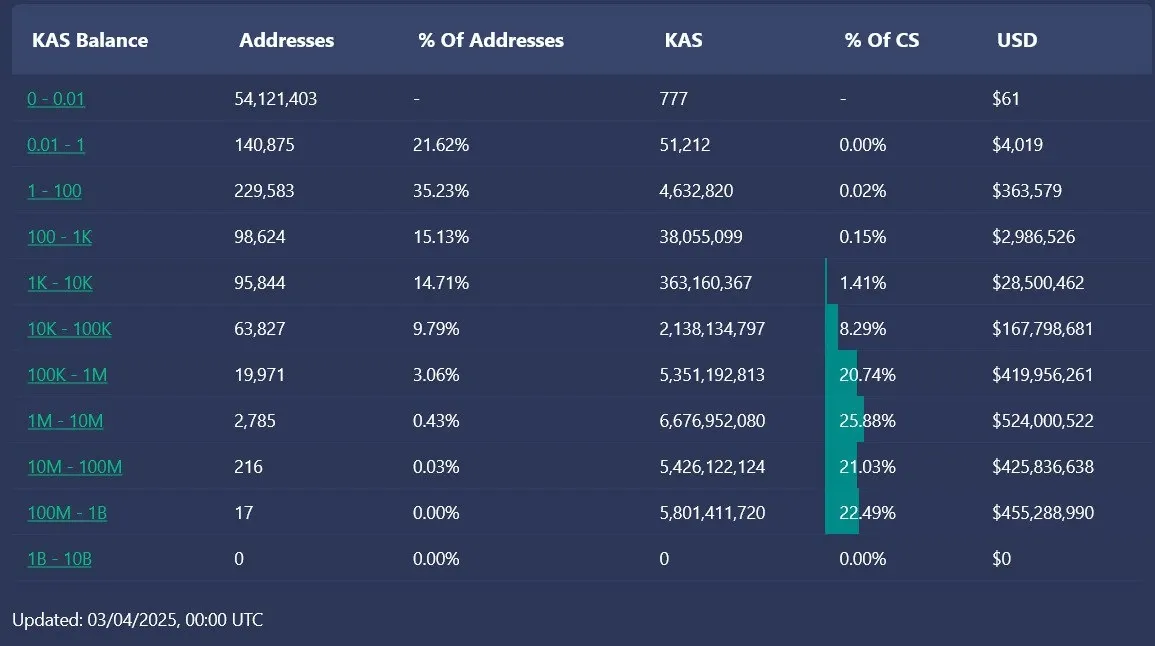Click the KAS Balance column header

90,41
